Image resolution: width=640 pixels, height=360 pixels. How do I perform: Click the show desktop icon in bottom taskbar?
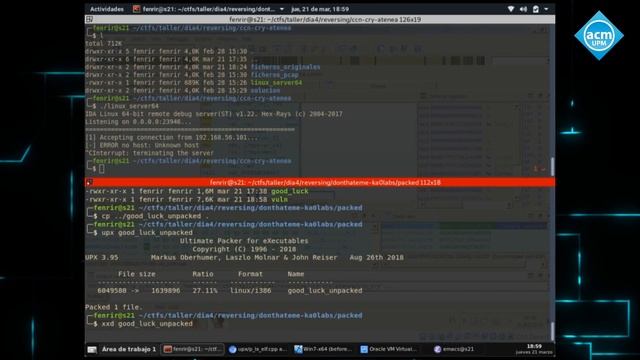[x=92, y=349]
